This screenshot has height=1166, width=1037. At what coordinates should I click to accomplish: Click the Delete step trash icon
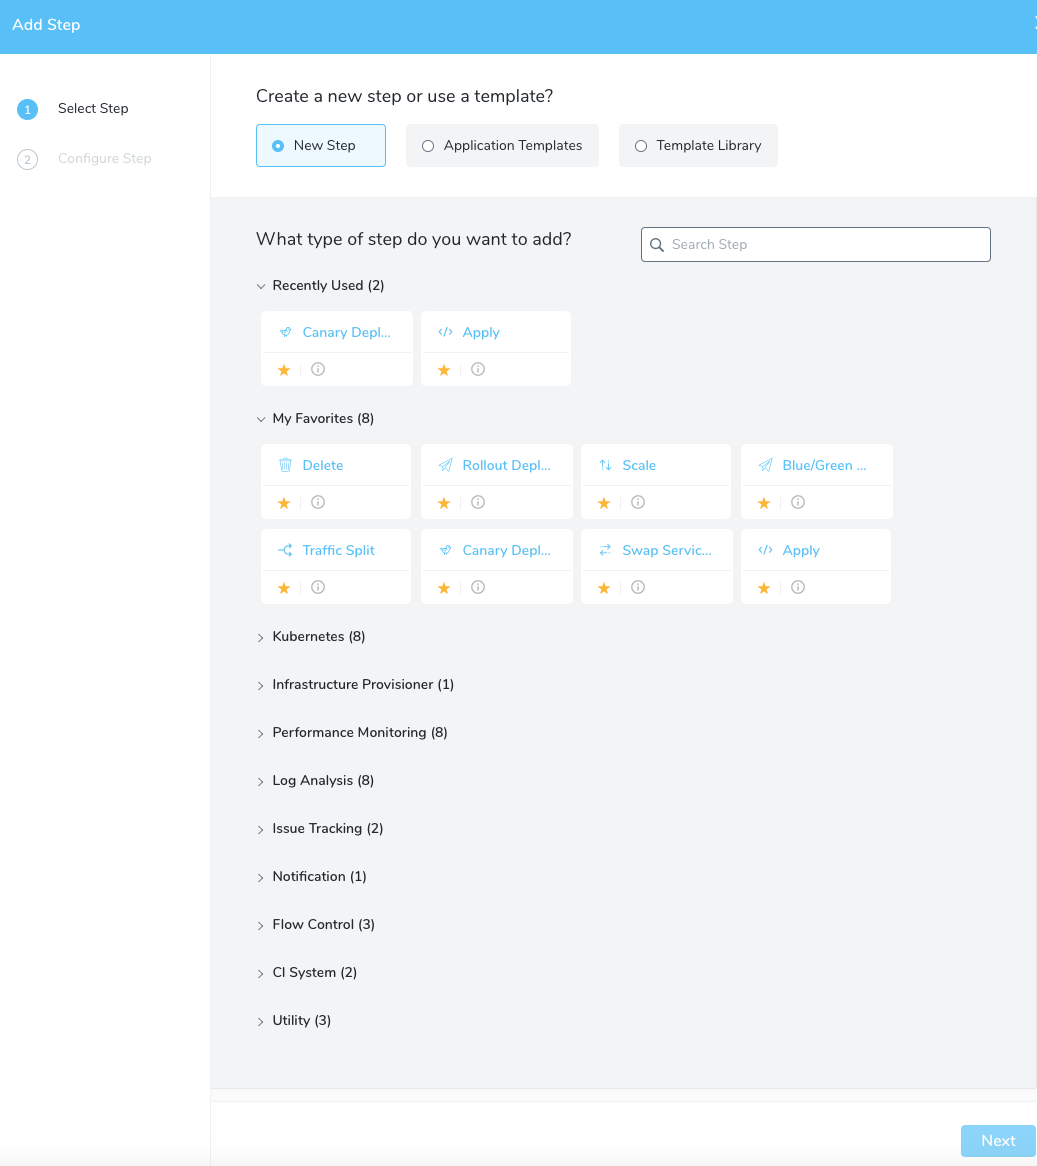point(285,466)
